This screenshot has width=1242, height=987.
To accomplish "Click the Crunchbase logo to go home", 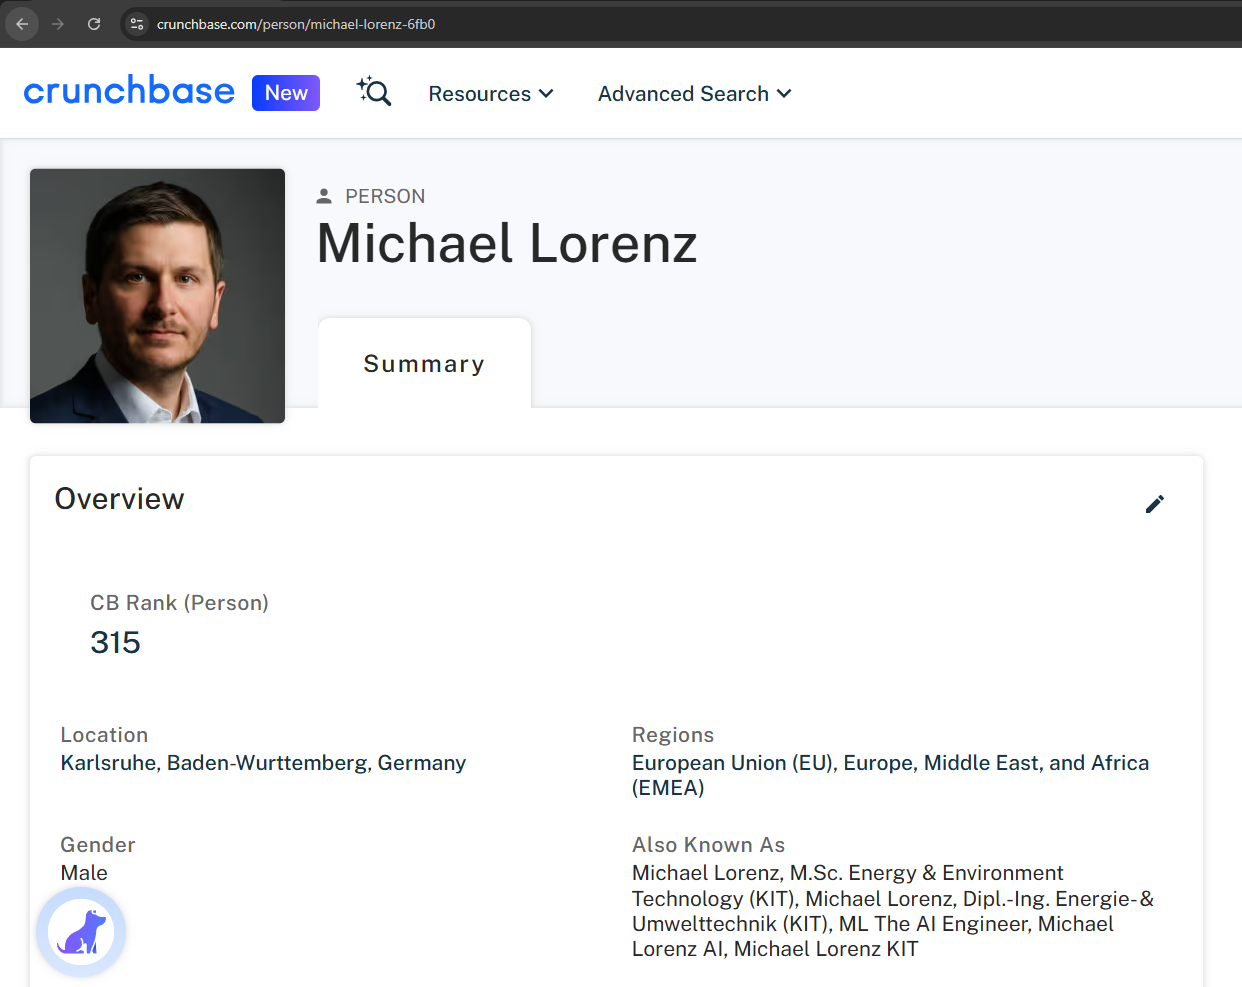I will pos(129,91).
